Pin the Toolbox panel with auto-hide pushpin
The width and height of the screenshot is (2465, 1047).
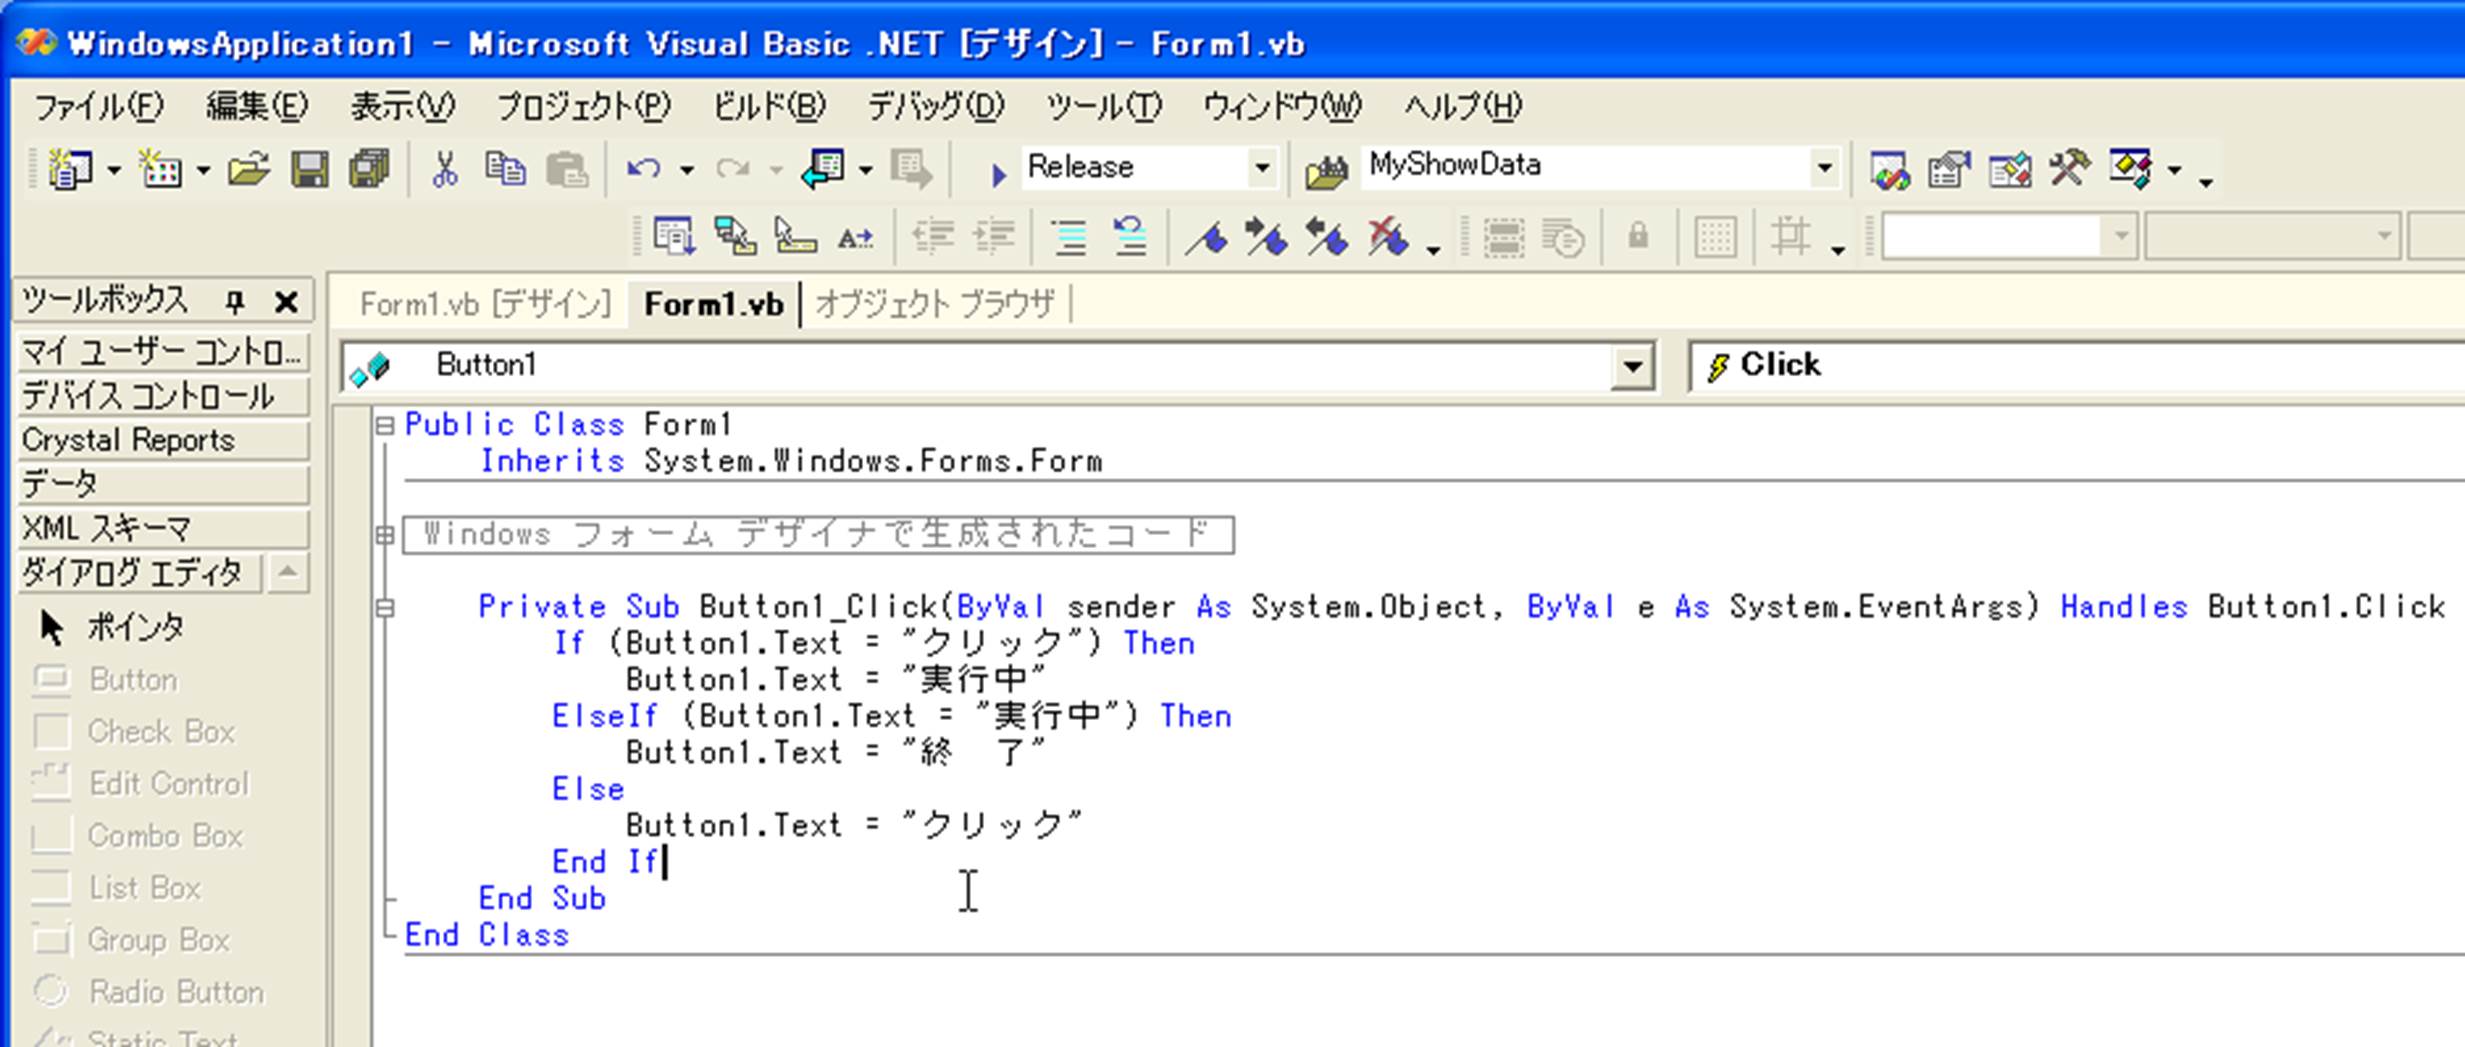pos(235,301)
